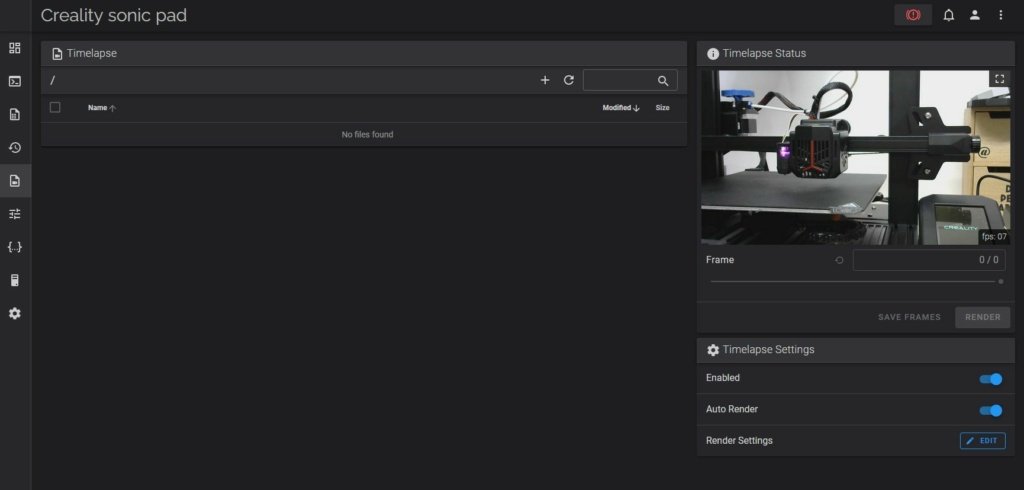Image resolution: width=1024 pixels, height=490 pixels.
Task: Click the Timelapse Settings gear icon
Action: (713, 350)
